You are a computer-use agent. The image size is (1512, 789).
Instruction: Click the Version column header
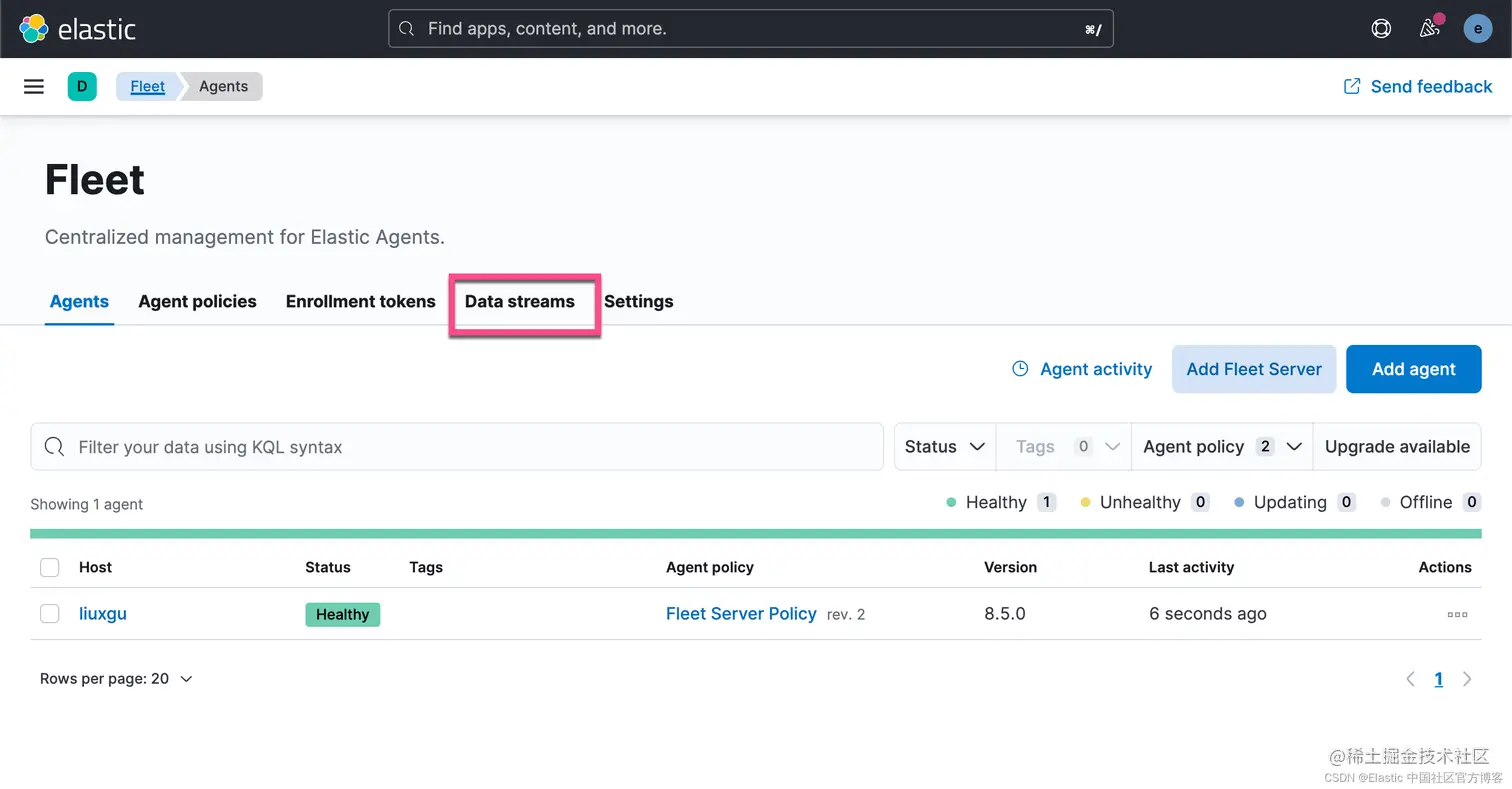coord(1010,567)
